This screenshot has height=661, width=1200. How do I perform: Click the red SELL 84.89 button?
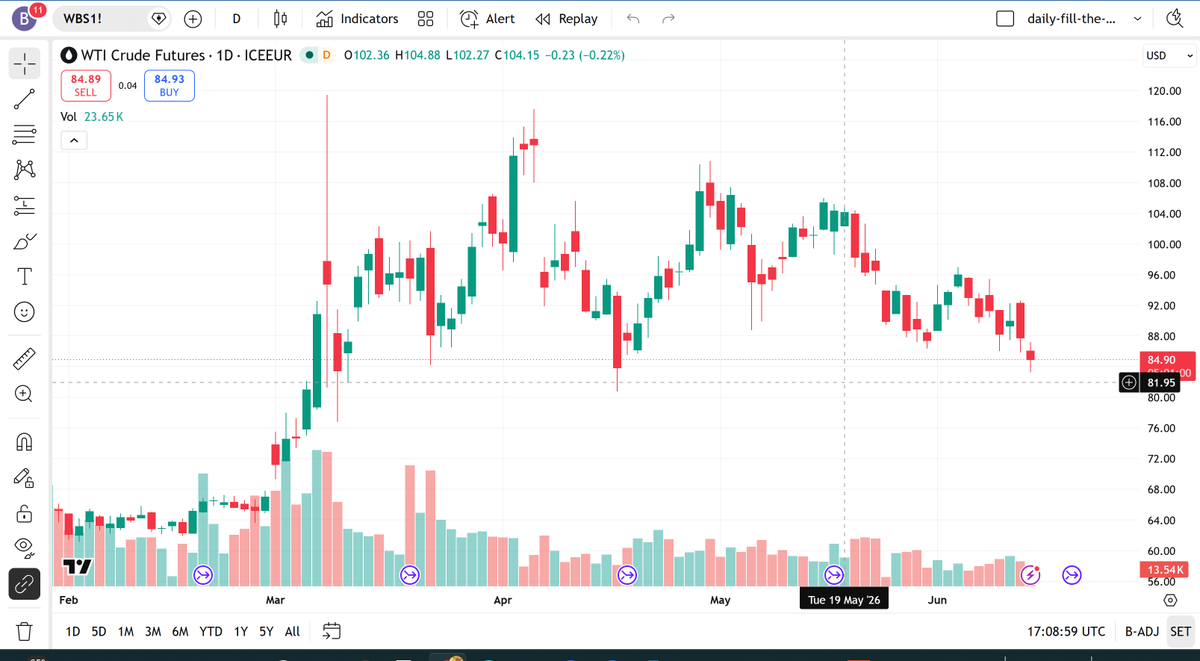pos(86,85)
